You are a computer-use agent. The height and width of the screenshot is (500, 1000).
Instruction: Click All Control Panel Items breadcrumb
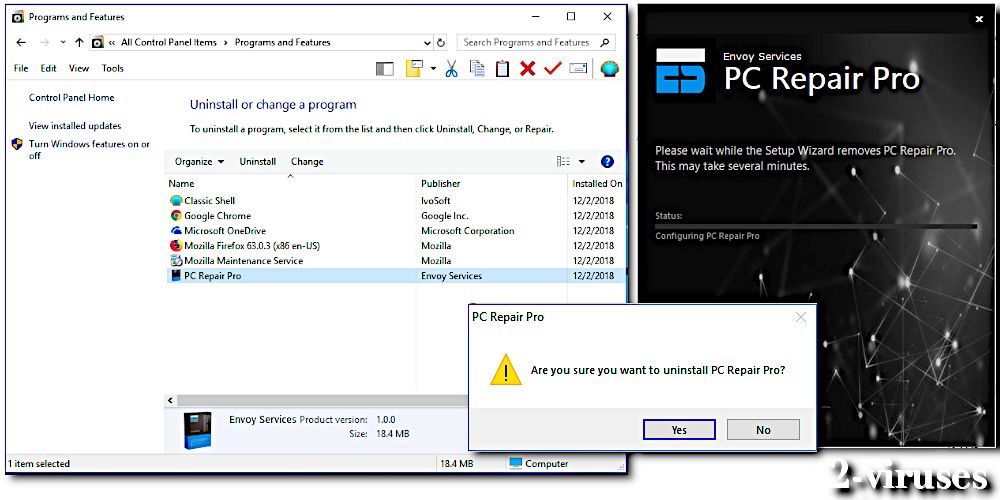tap(169, 43)
